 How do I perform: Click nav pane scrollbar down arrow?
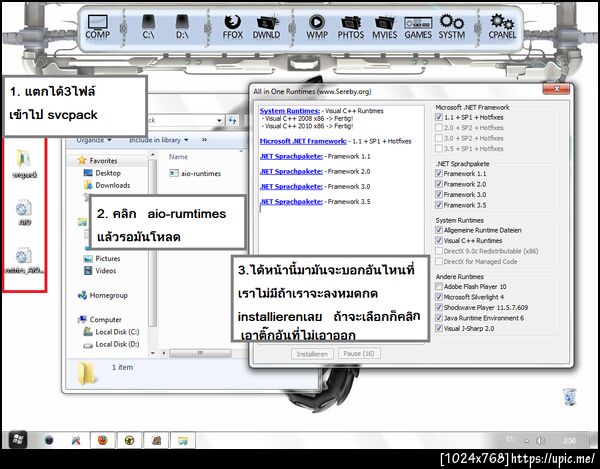[152, 353]
